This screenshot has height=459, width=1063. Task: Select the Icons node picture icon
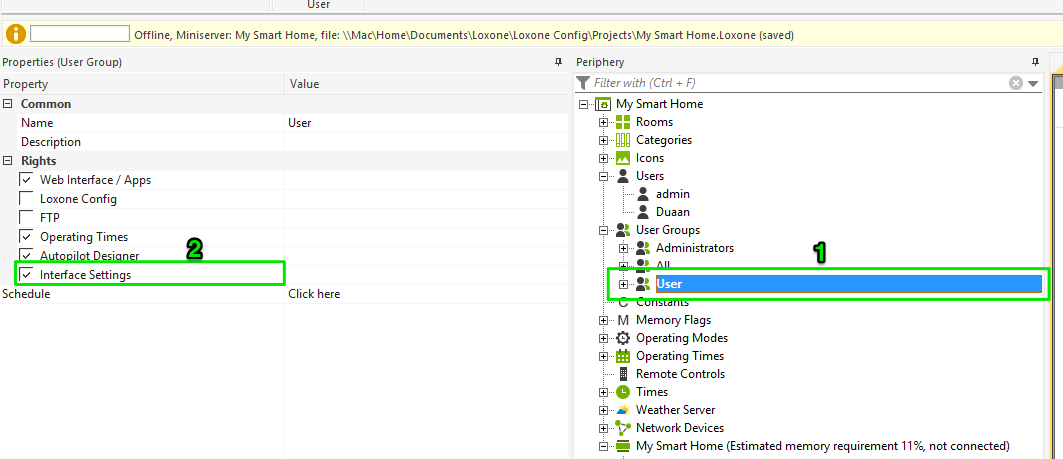point(623,158)
